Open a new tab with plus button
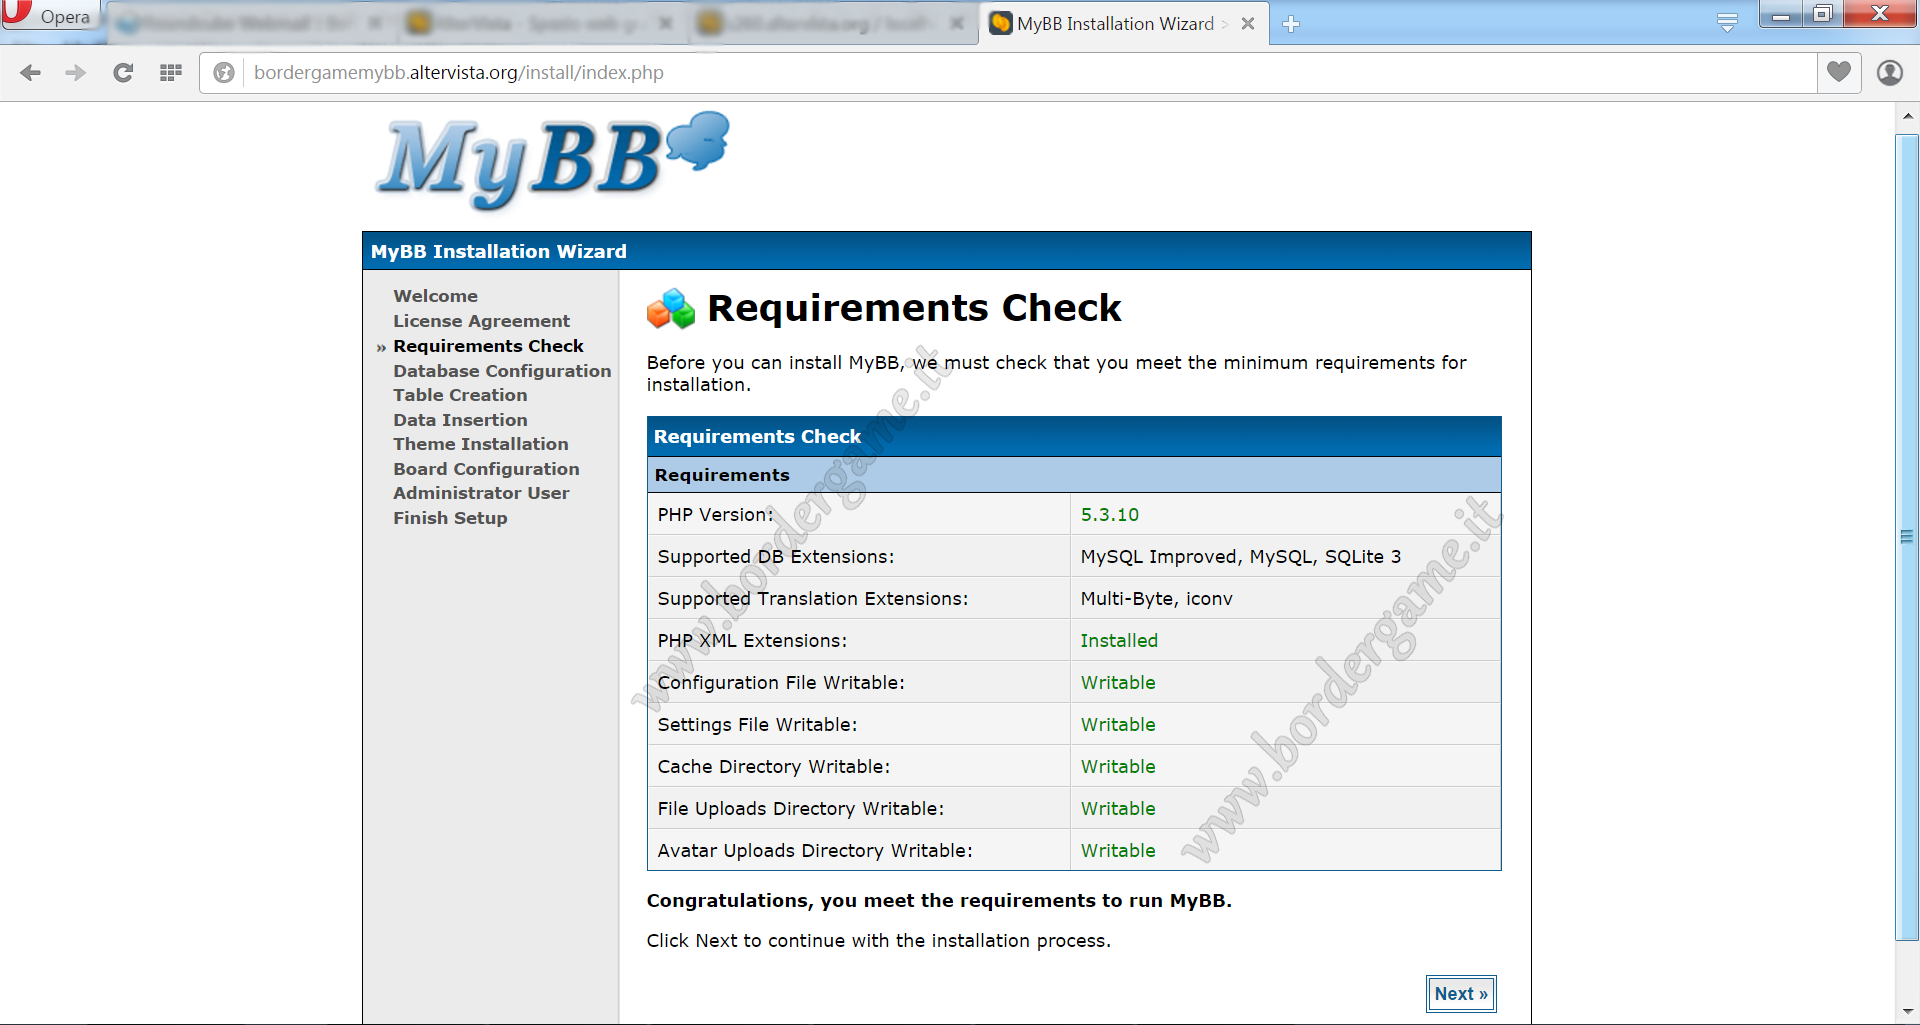 click(1291, 24)
